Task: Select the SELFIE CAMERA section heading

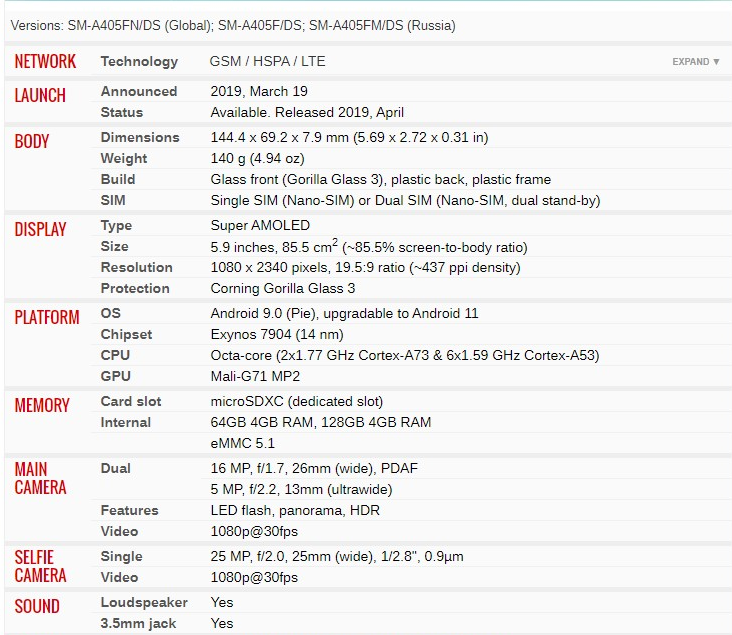Action: tap(41, 566)
